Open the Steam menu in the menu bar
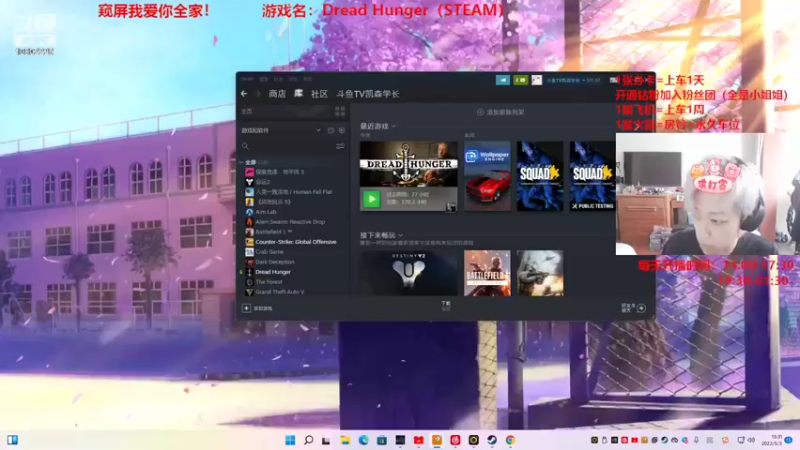 tap(247, 79)
